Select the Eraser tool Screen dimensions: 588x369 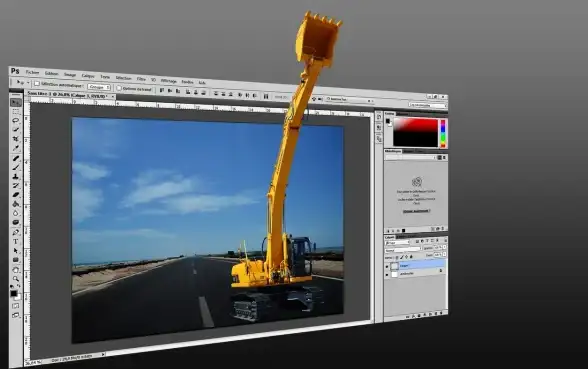[16, 195]
